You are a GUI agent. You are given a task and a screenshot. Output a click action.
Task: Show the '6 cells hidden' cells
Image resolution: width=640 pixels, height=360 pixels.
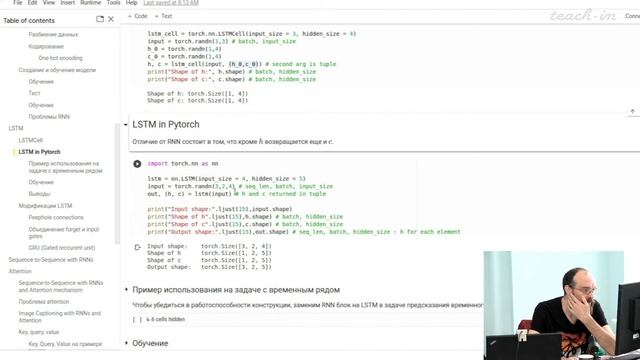click(165, 319)
